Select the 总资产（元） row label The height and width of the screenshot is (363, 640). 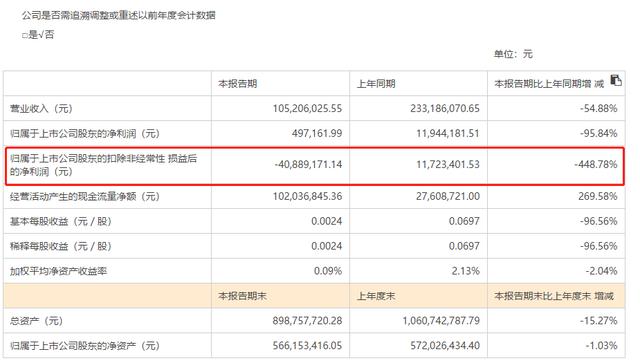point(36,321)
